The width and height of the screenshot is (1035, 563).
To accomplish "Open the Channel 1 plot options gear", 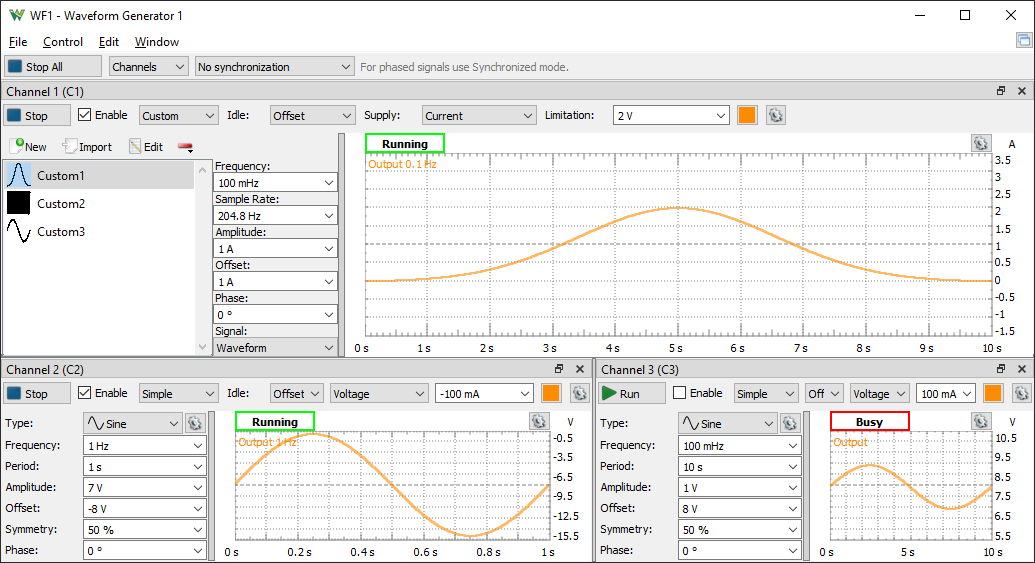I will (x=980, y=143).
